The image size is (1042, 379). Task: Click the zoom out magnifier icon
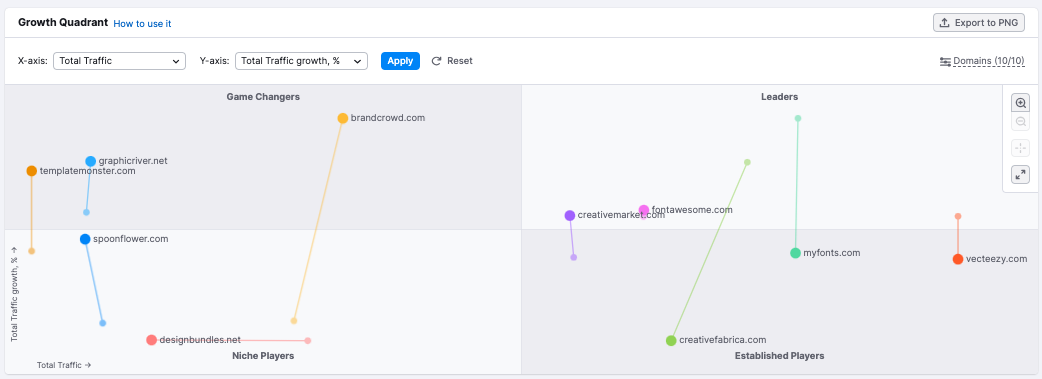pyautogui.click(x=1020, y=122)
